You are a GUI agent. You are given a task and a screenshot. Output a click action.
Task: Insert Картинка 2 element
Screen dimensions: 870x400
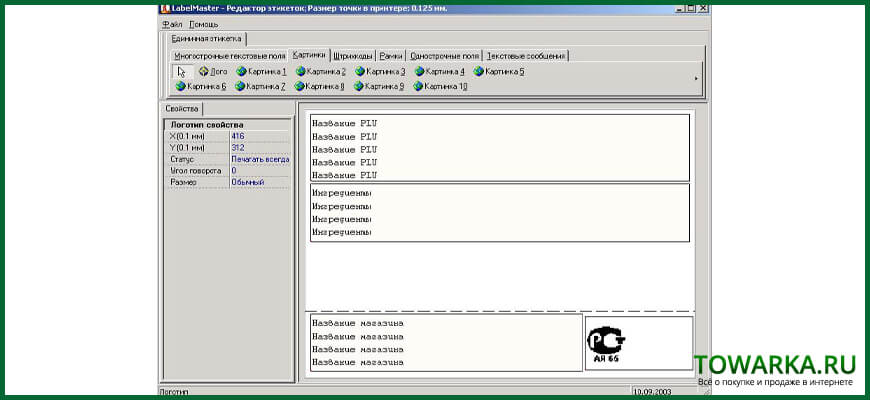coord(321,72)
